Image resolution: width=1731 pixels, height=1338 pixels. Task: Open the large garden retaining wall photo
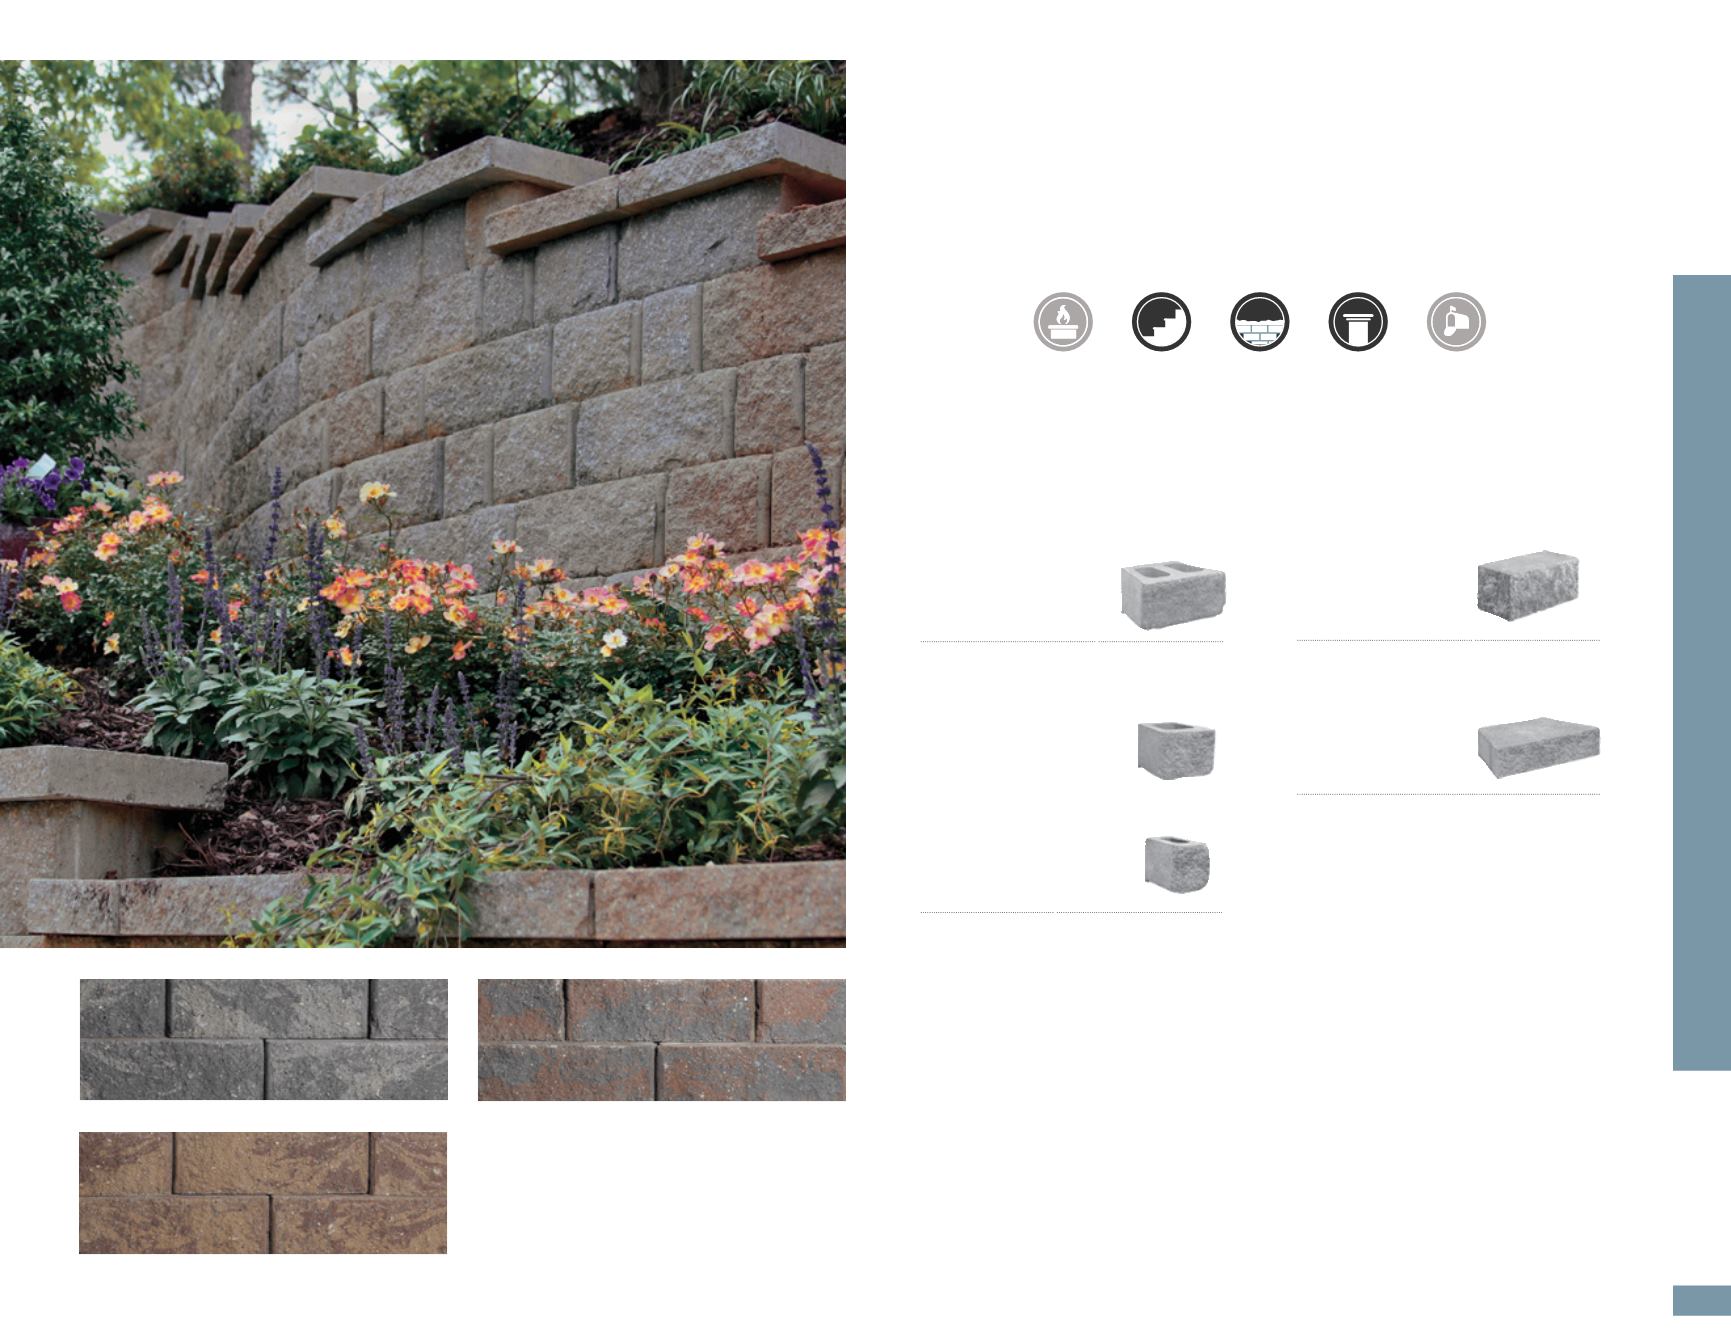(x=423, y=504)
